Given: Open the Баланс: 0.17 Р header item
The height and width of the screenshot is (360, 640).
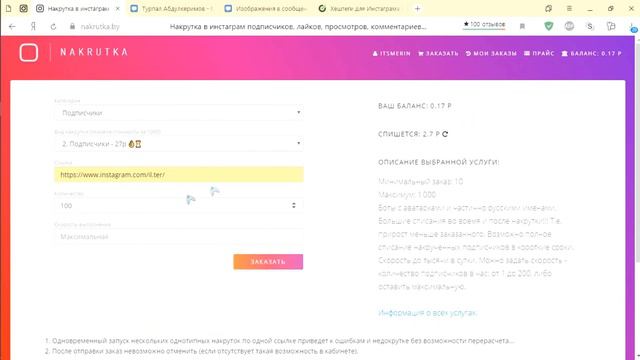Looking at the screenshot, I should point(591,53).
